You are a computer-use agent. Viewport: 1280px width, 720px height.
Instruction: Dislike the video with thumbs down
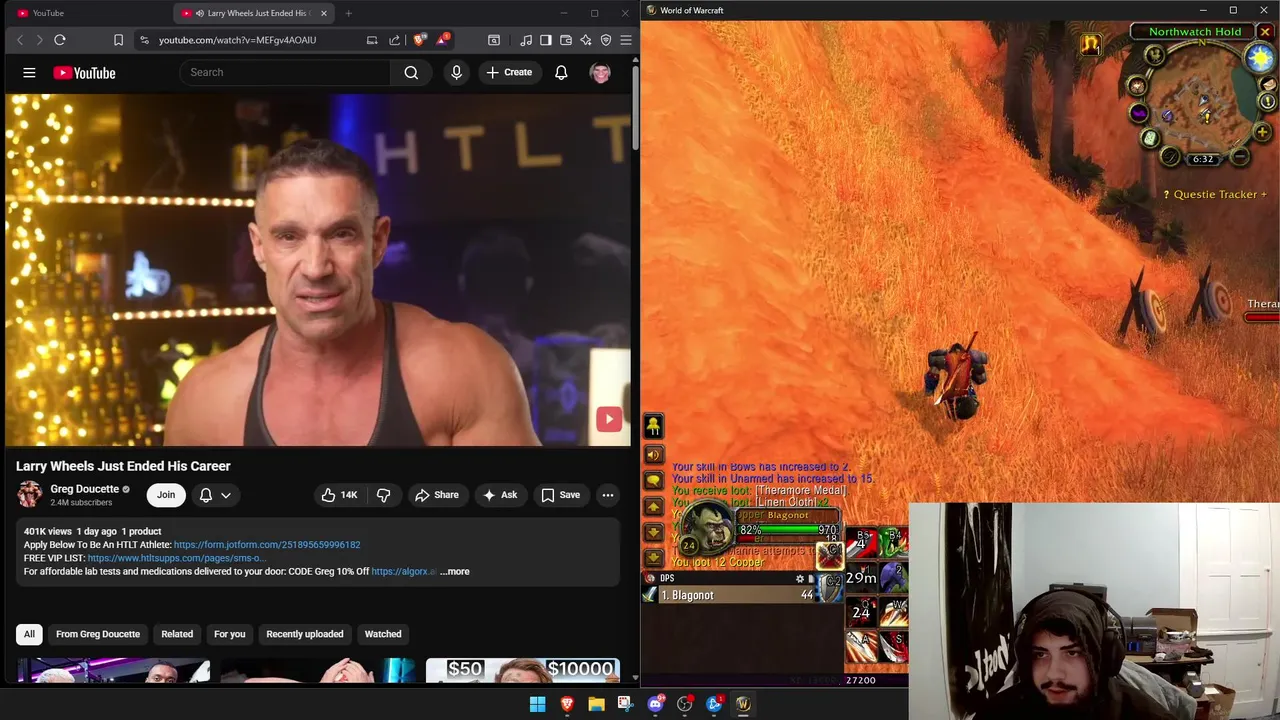point(383,495)
